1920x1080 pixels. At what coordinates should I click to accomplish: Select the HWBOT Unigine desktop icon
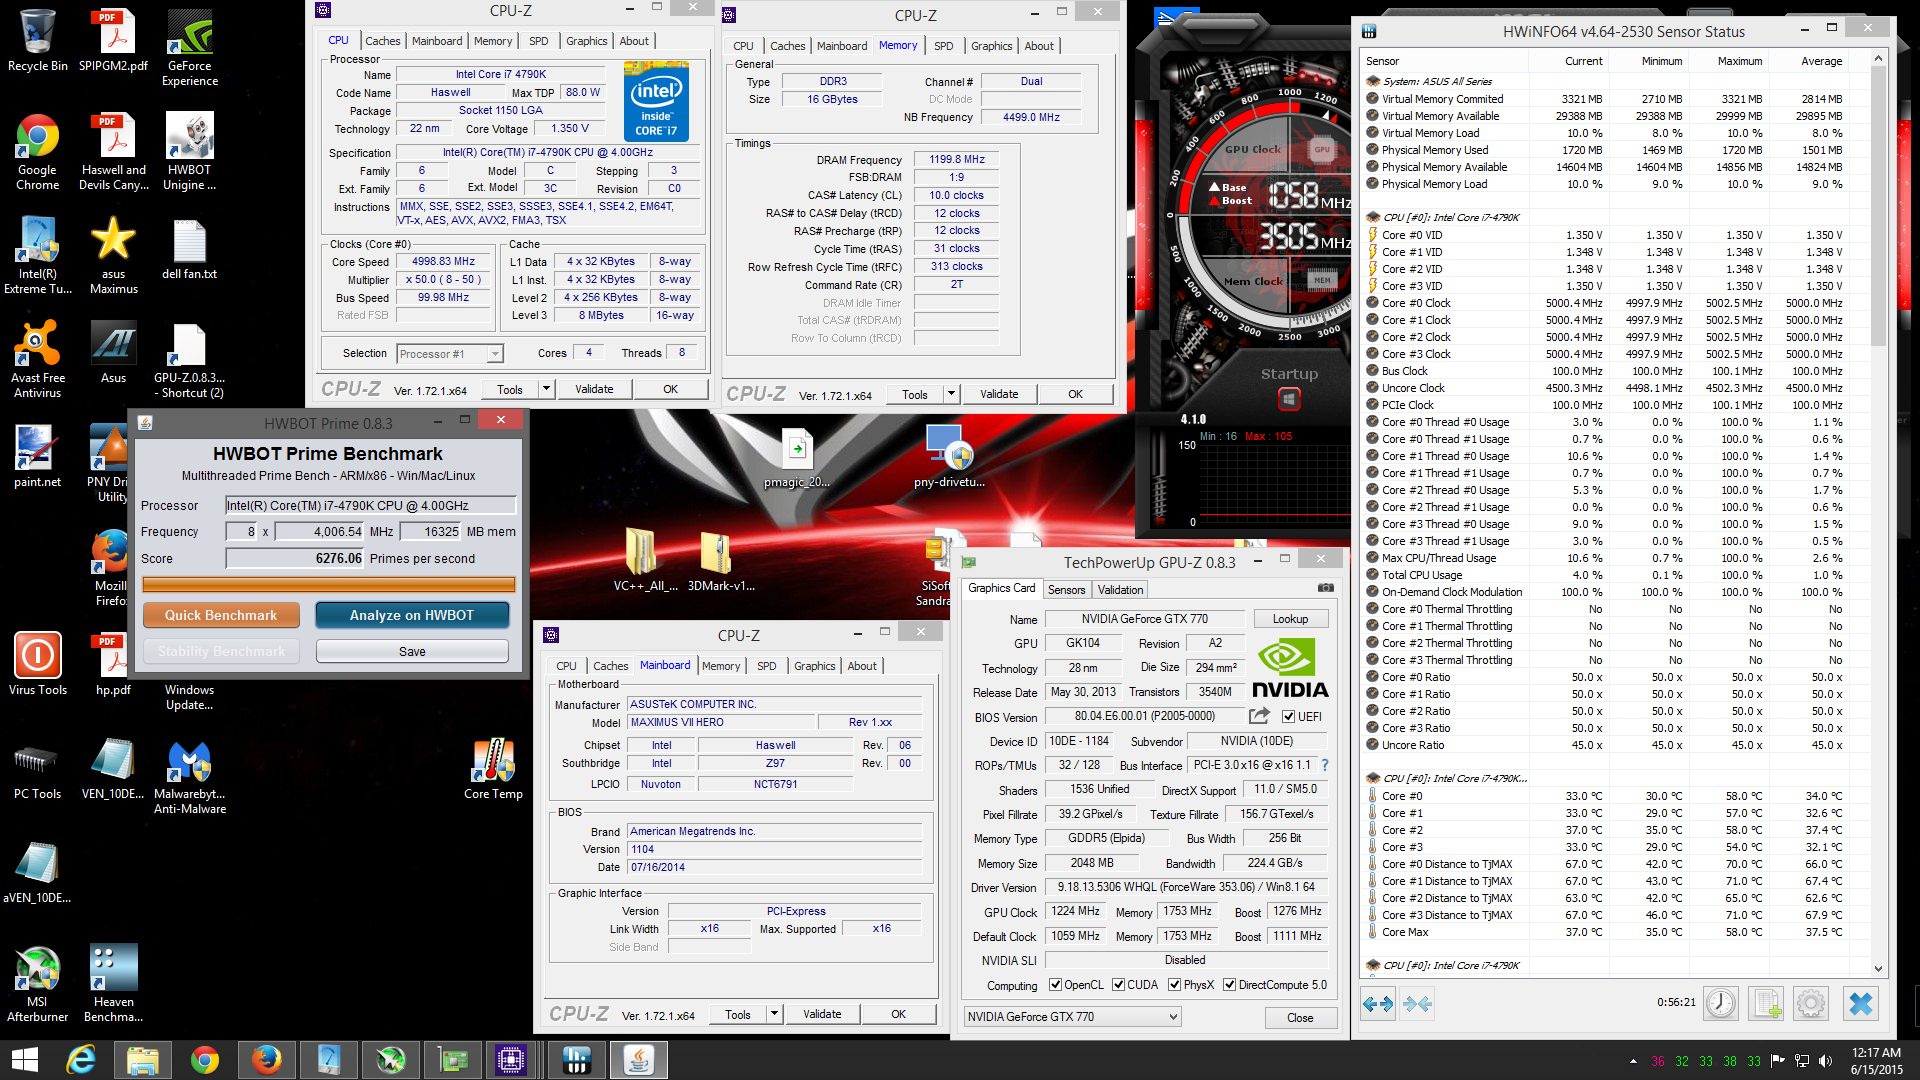coord(190,152)
